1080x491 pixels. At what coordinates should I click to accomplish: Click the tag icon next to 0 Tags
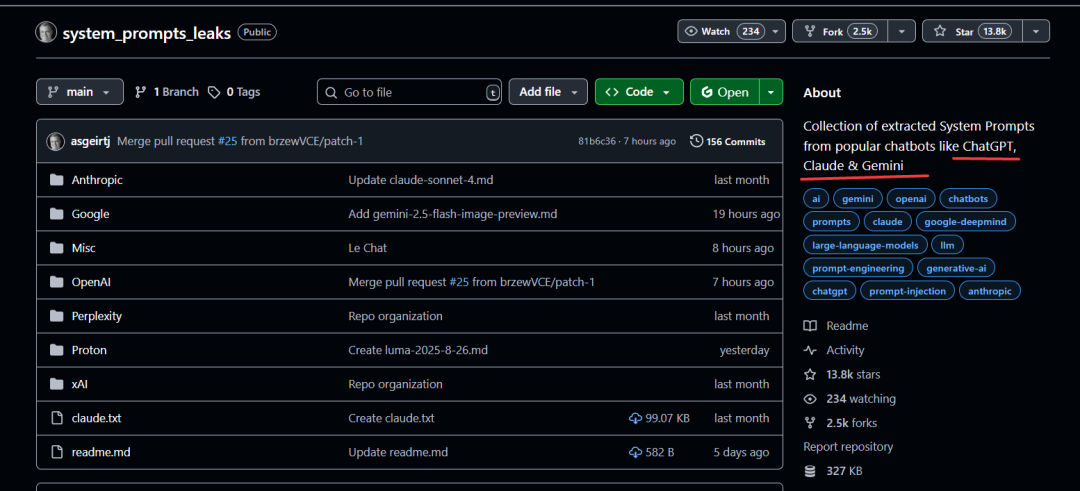pyautogui.click(x=214, y=92)
